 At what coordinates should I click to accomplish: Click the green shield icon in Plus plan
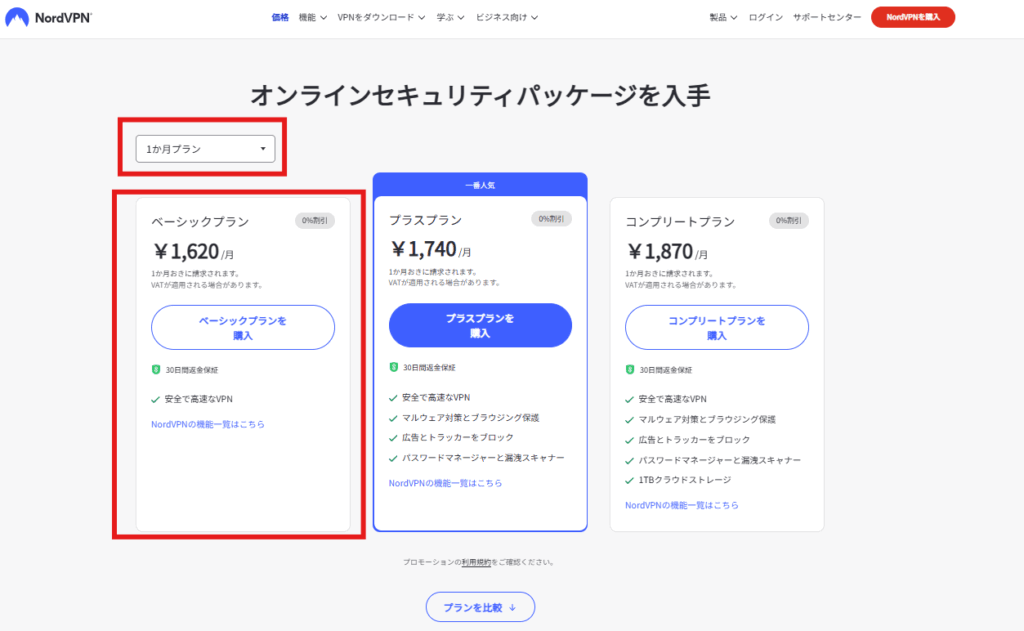click(x=393, y=368)
